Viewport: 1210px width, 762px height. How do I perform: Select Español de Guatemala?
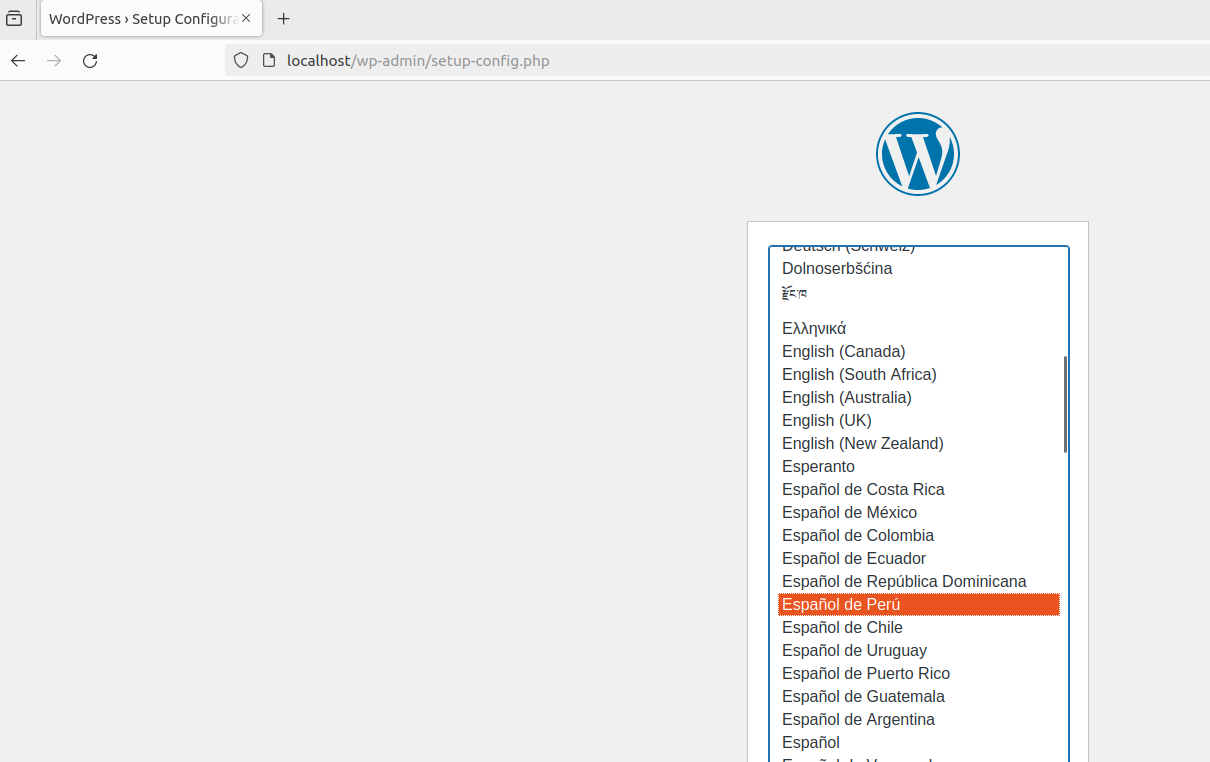tap(918, 696)
